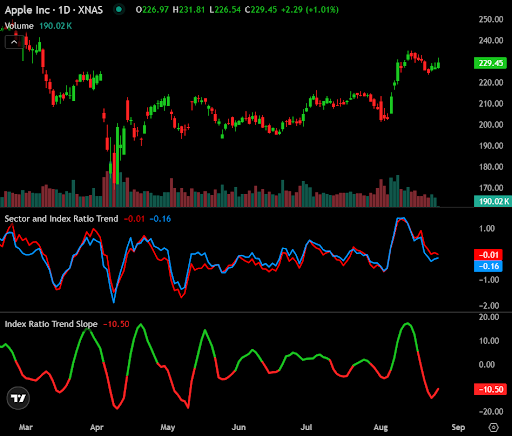Select the Apple Inc symbol title
Image resolution: width=512 pixels, height=436 pixels.
pyautogui.click(x=53, y=10)
